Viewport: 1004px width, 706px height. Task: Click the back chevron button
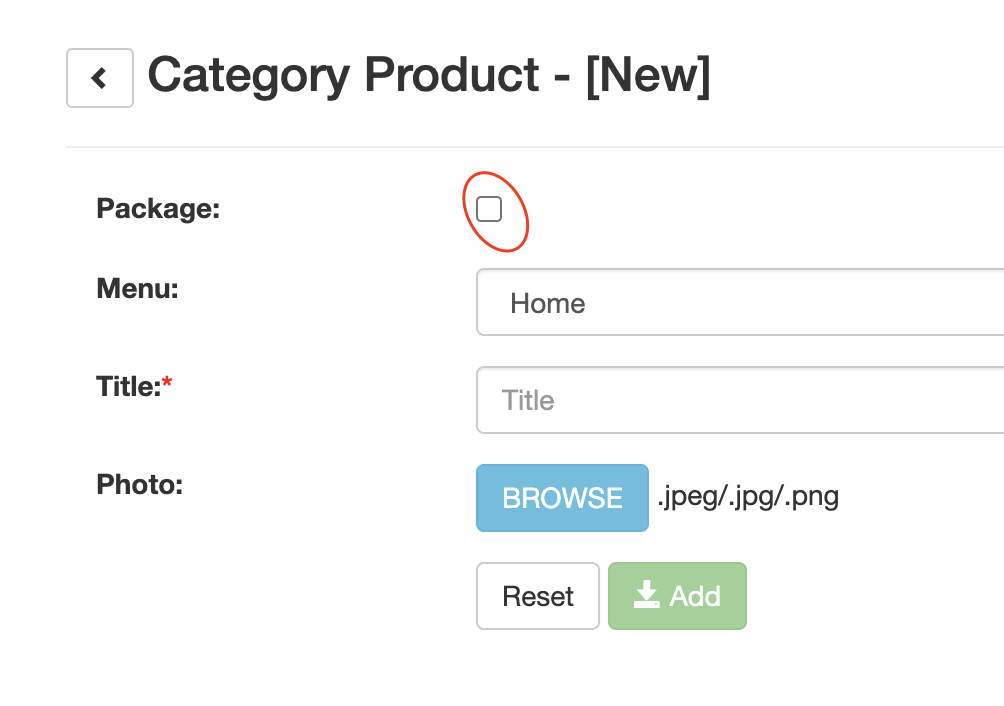[x=99, y=78]
